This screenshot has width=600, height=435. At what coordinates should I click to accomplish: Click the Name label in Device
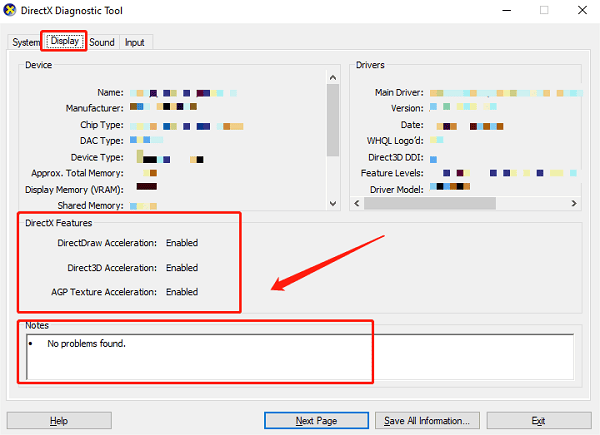click(x=110, y=93)
